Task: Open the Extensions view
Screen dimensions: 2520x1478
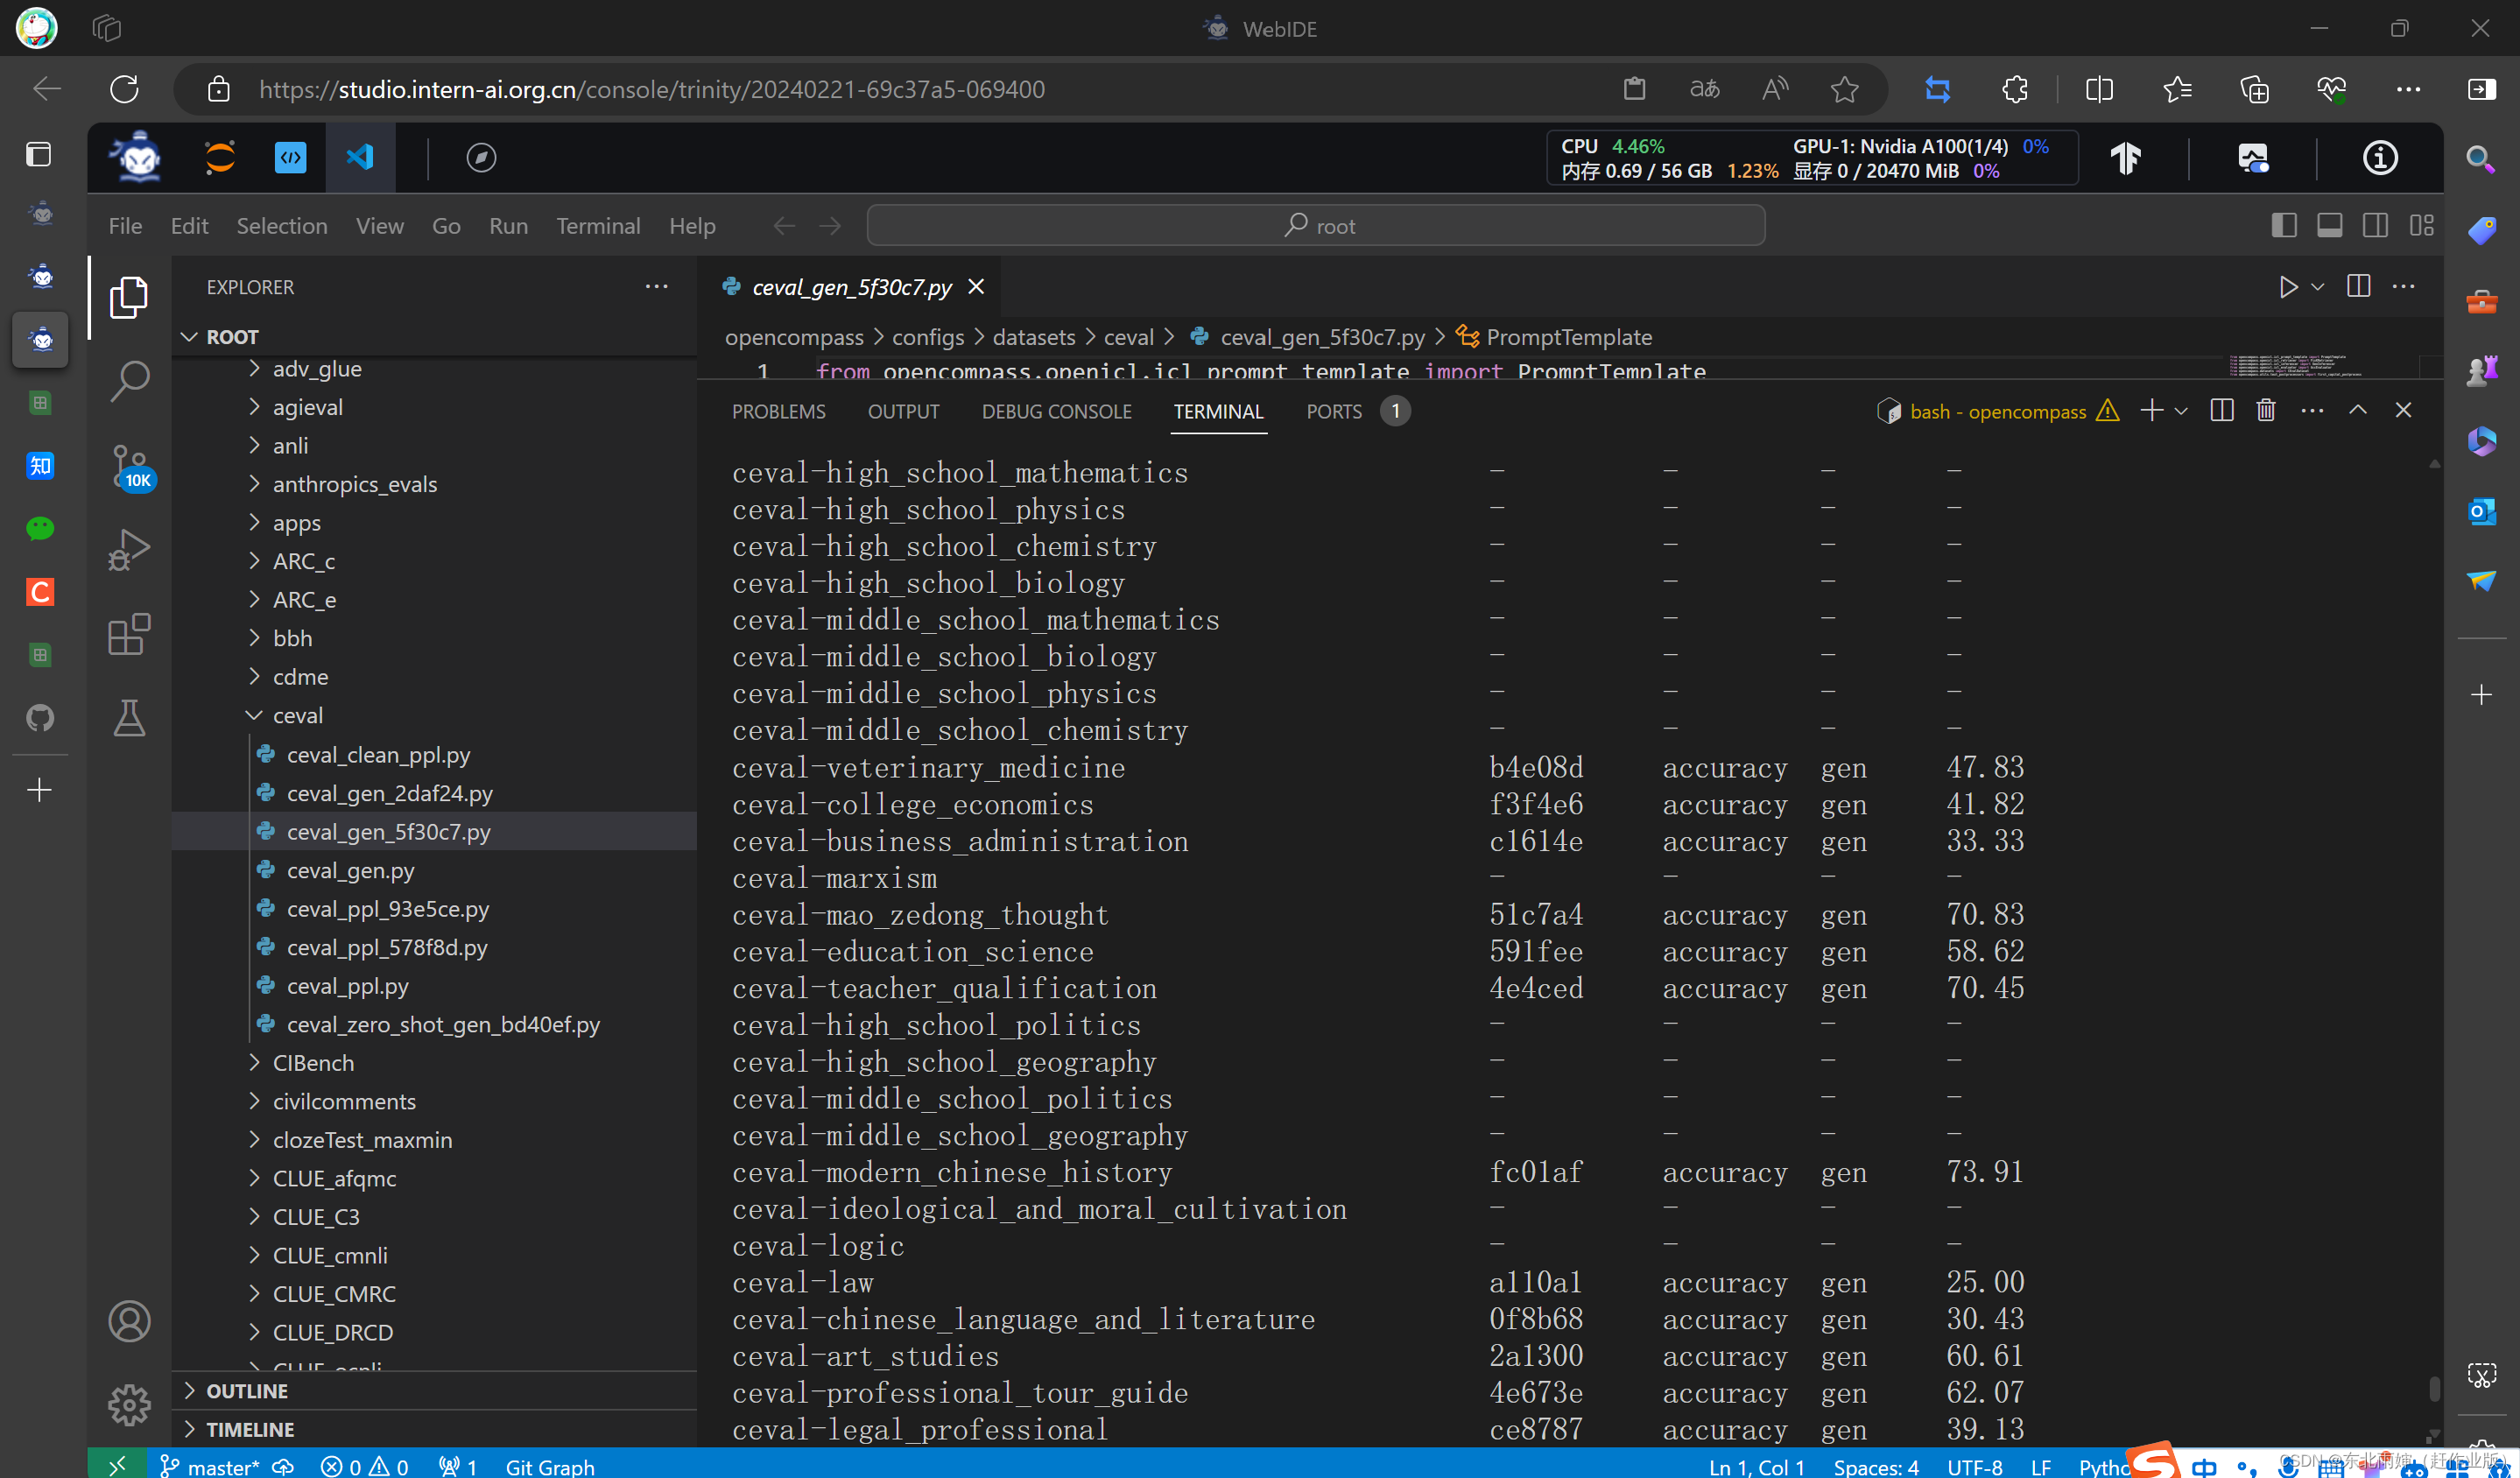Action: click(x=129, y=634)
